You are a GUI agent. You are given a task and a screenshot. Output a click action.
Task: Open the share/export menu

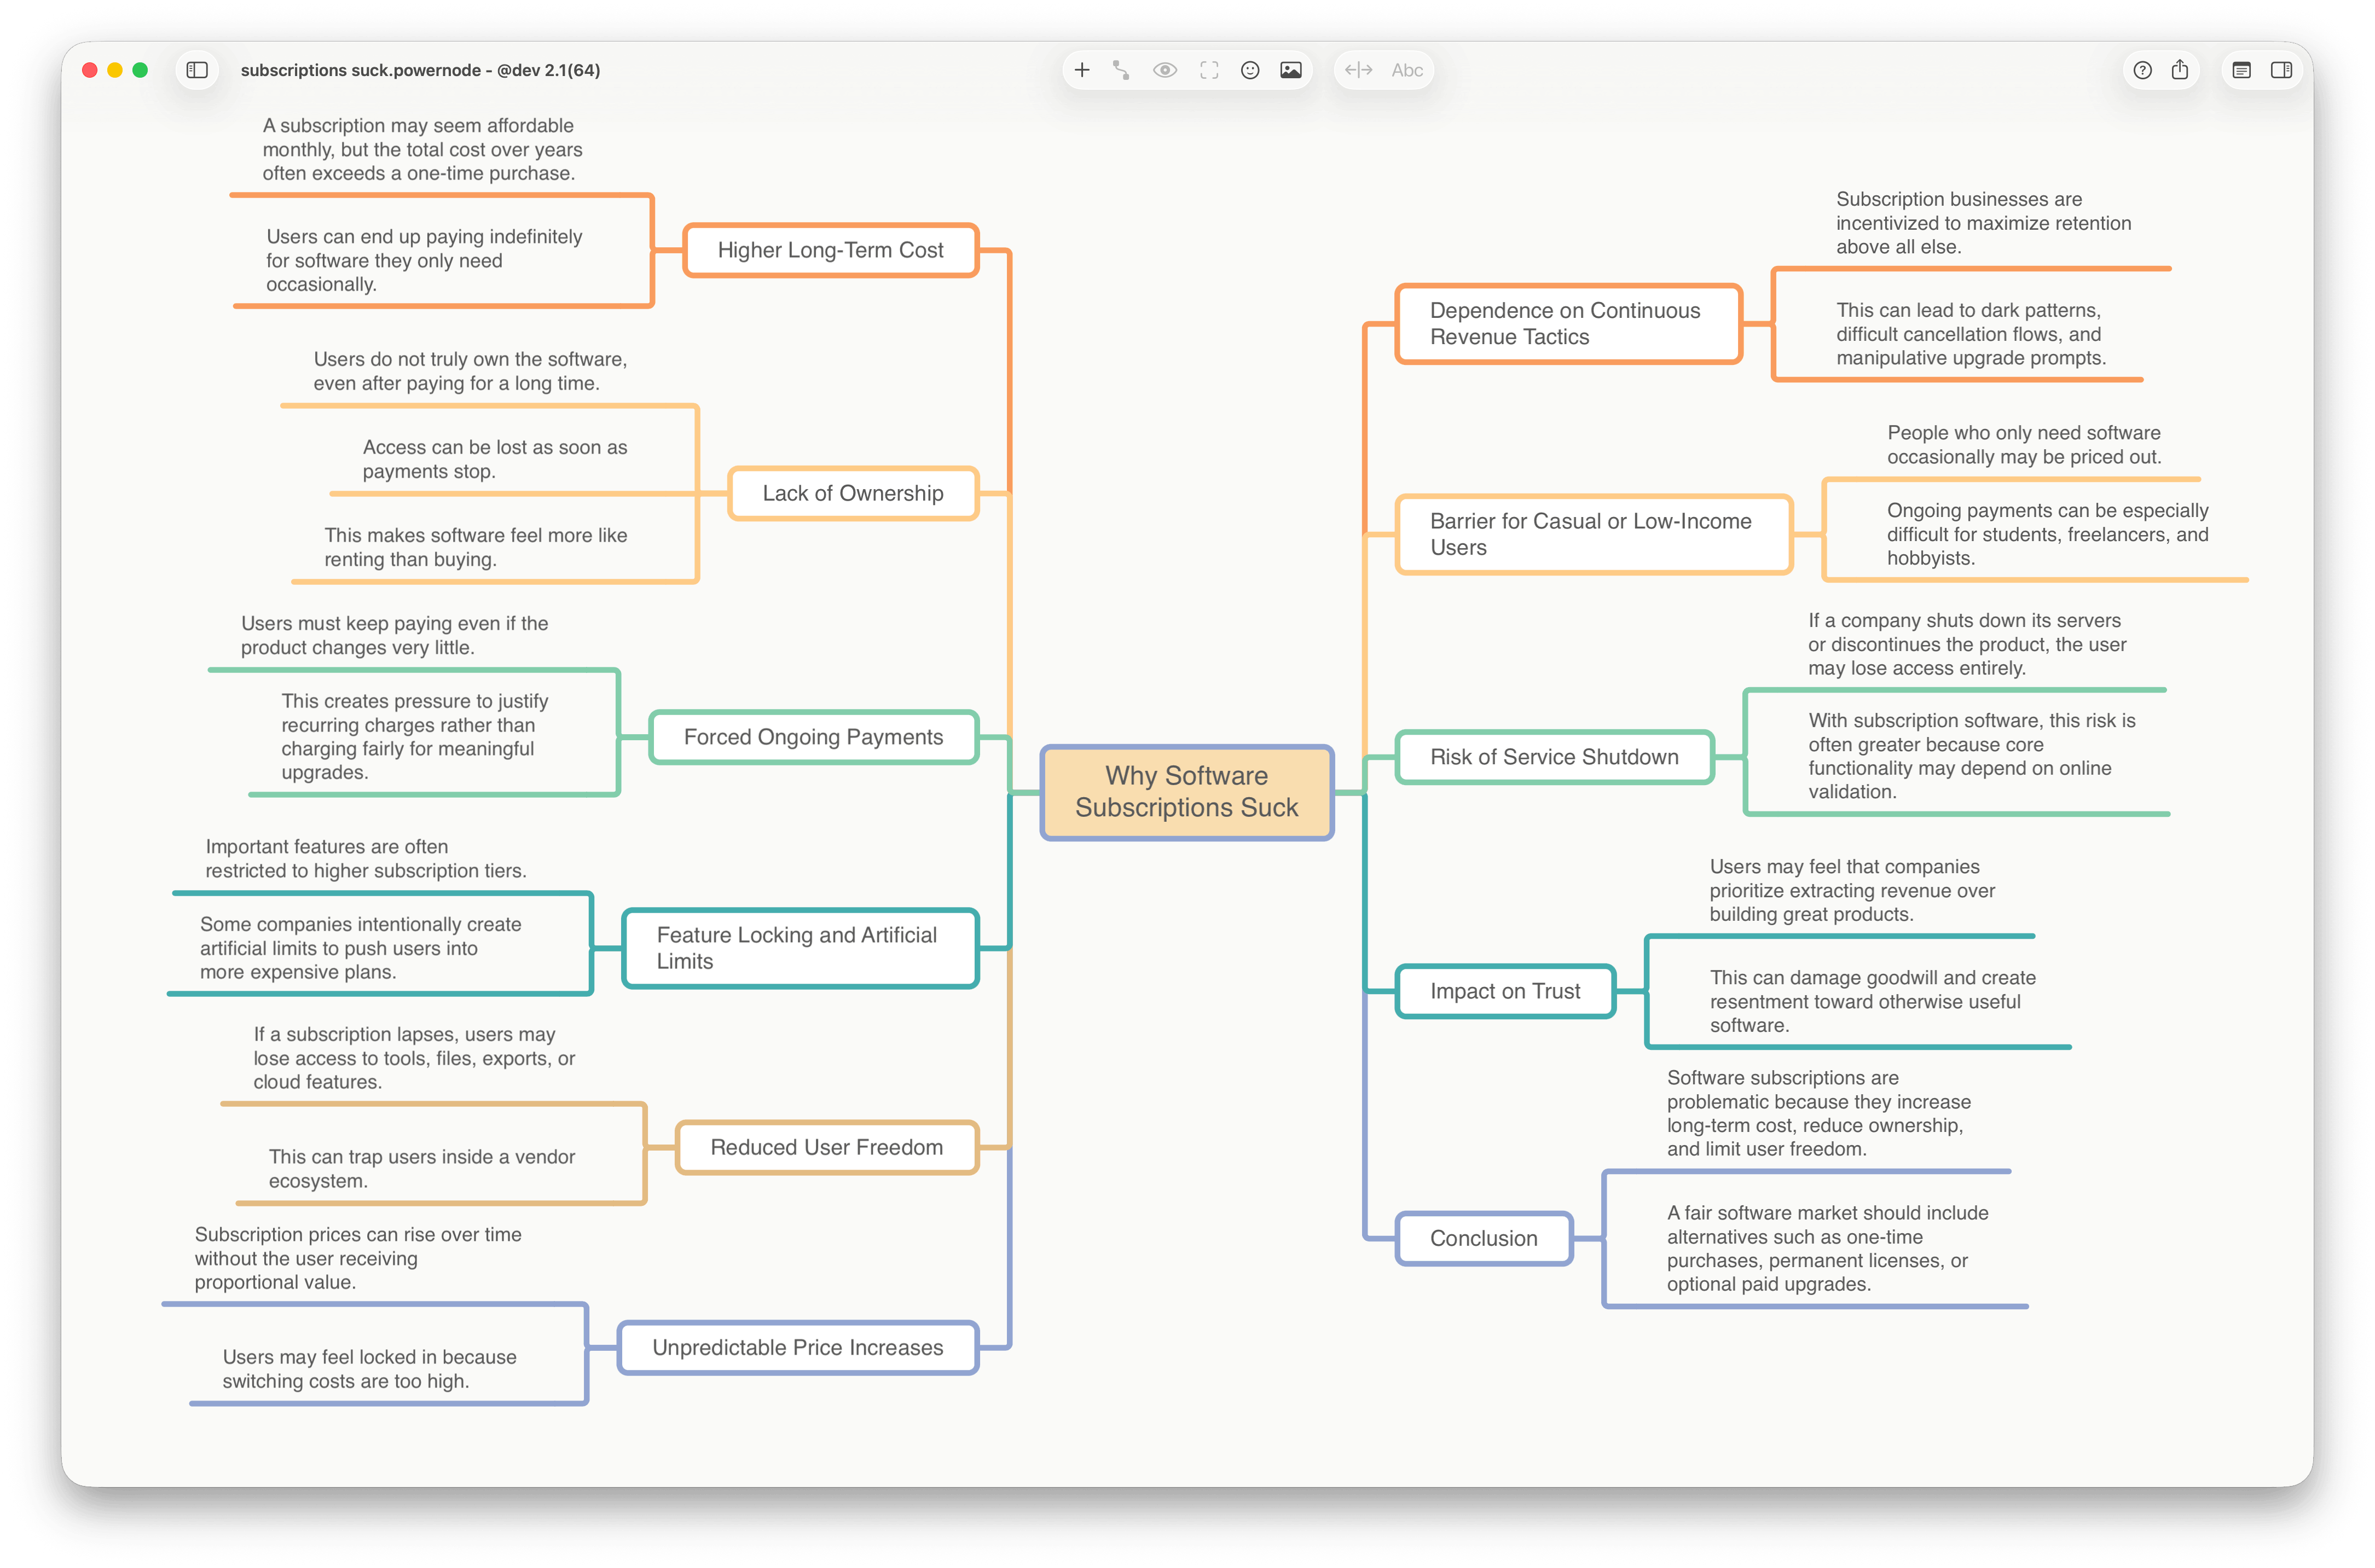[x=2181, y=70]
